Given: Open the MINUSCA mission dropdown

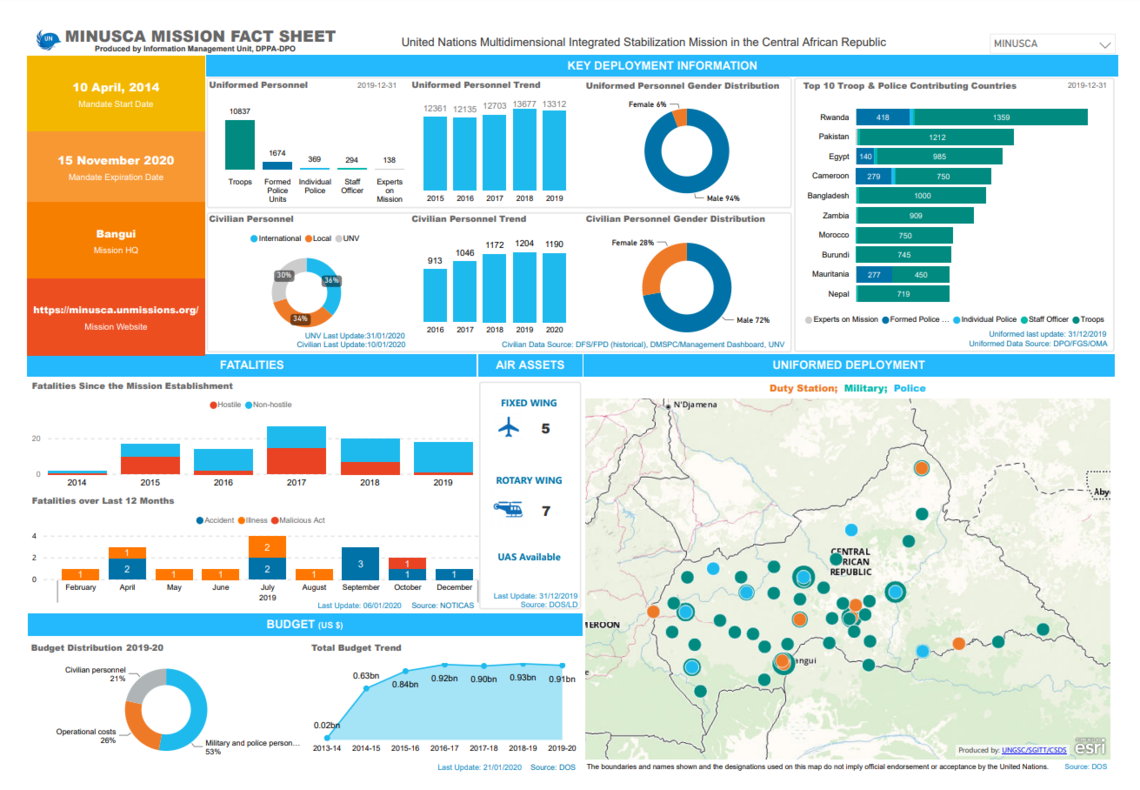Looking at the screenshot, I should point(1050,44).
